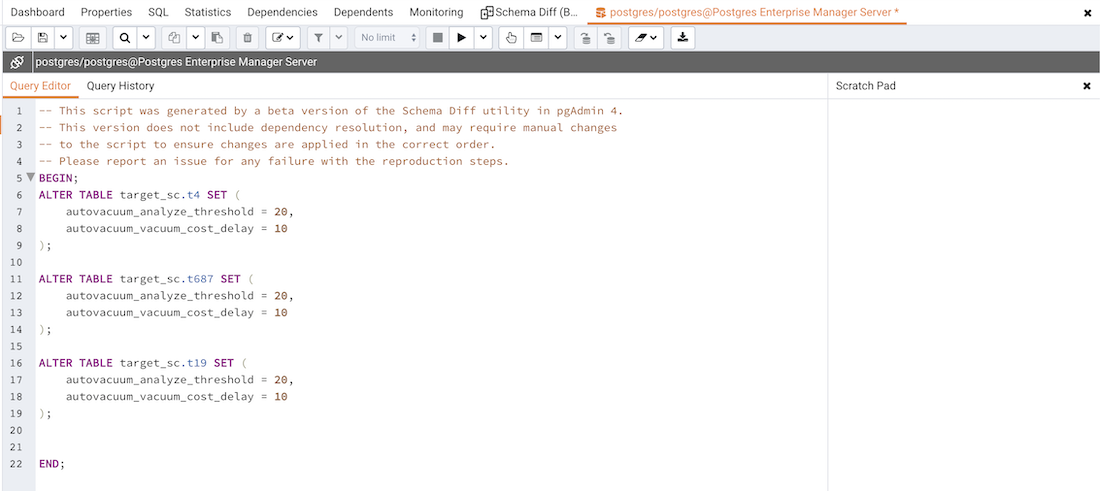
Task: Open the No limit row limit selector
Action: tap(388, 38)
